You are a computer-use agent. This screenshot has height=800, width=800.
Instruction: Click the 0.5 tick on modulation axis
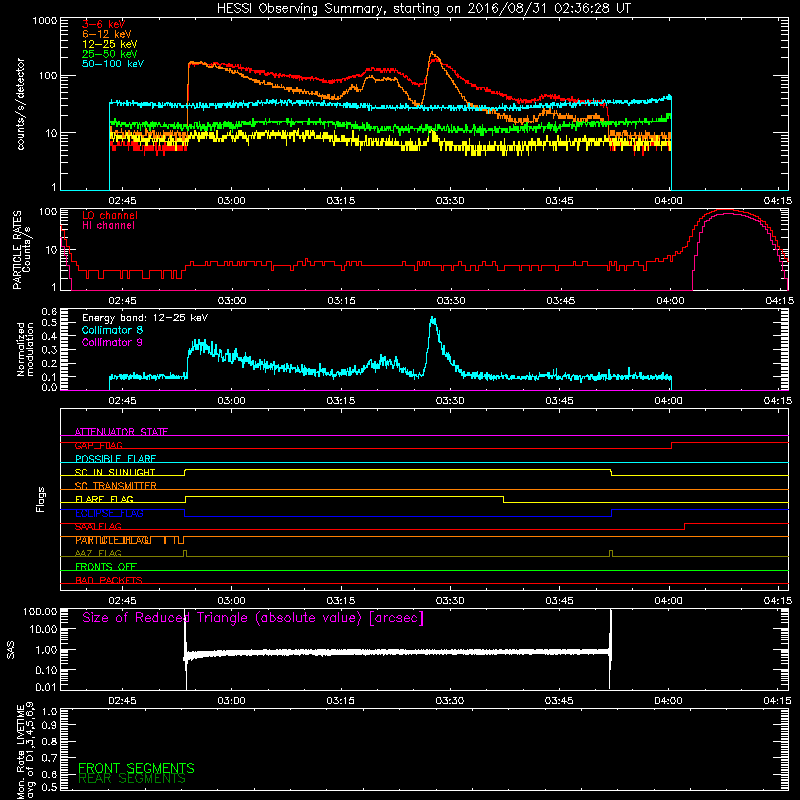tap(50, 323)
